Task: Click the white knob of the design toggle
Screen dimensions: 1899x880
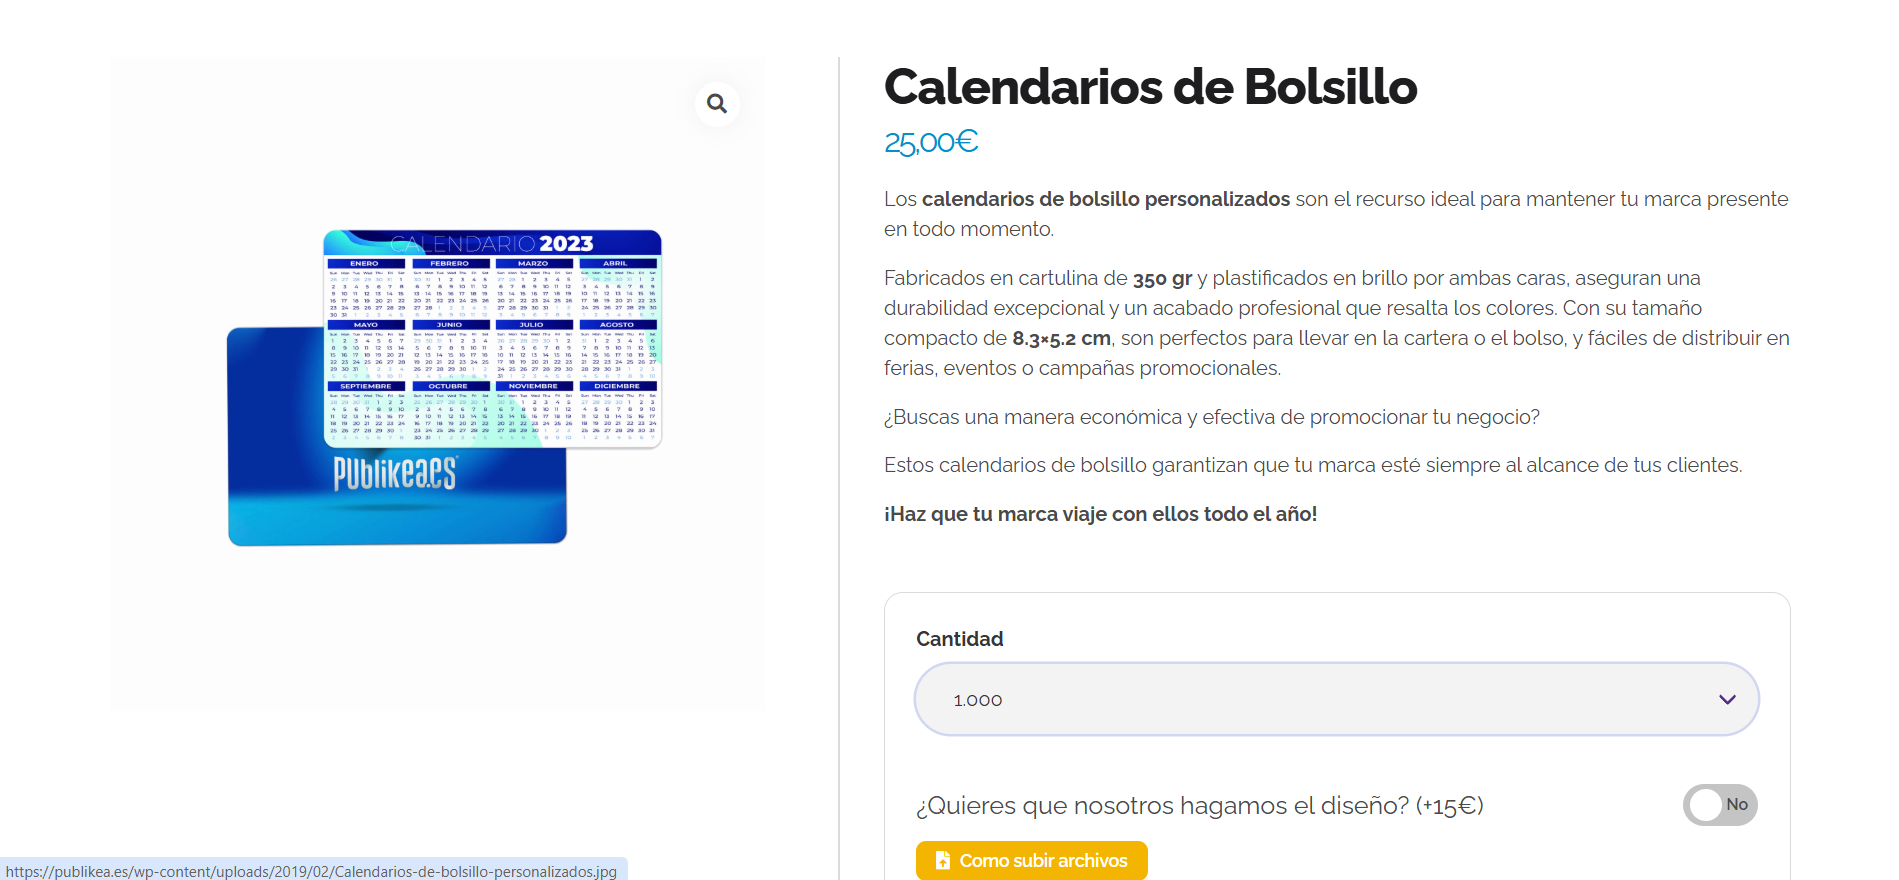Action: coord(1705,804)
